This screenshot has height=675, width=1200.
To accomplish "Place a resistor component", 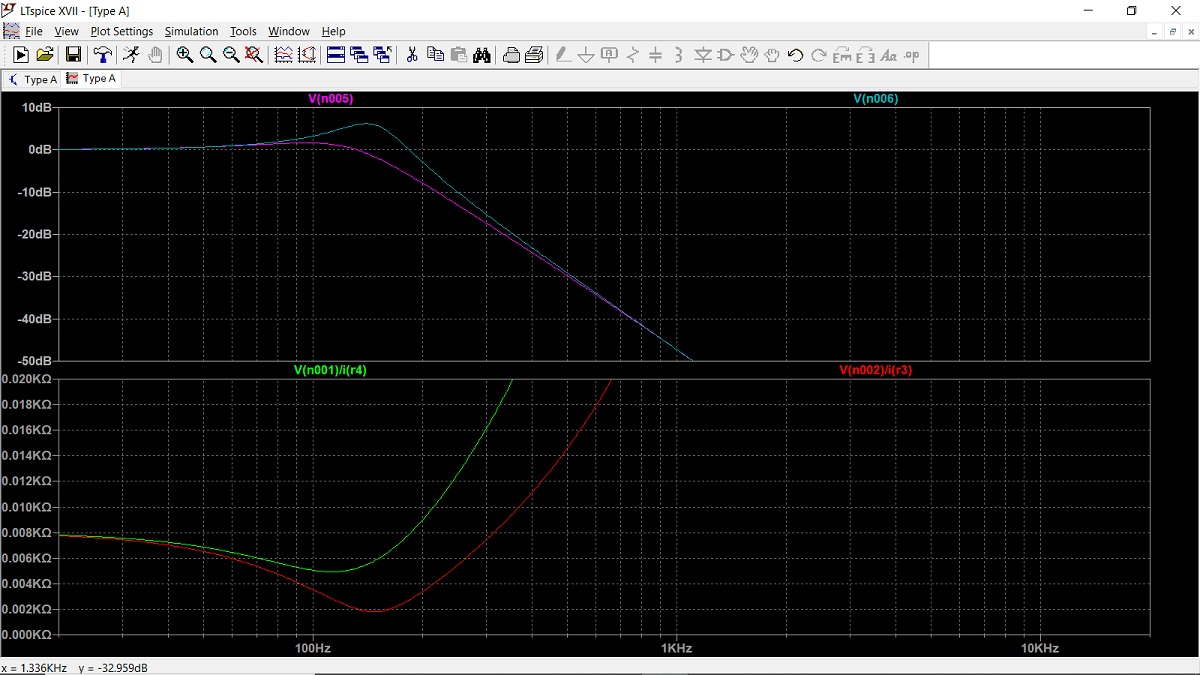I will [x=632, y=55].
